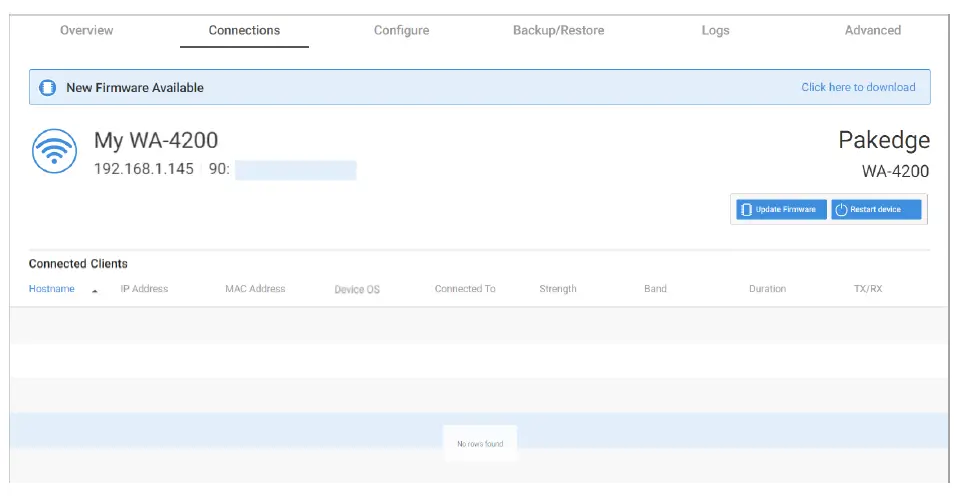Switch to the Configure tab
The height and width of the screenshot is (498, 959).
401,31
